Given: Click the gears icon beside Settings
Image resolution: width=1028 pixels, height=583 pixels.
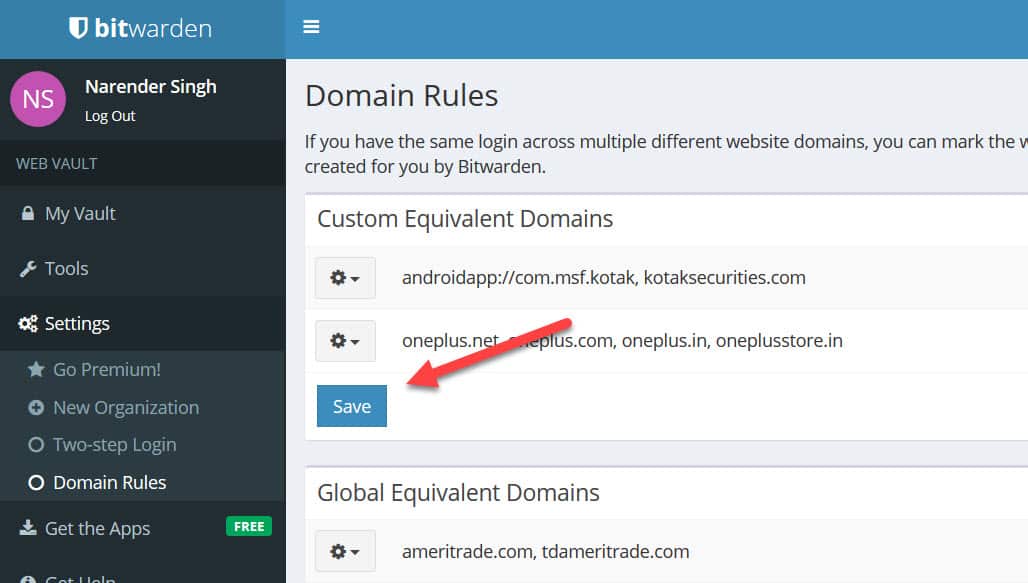Looking at the screenshot, I should pyautogui.click(x=28, y=324).
